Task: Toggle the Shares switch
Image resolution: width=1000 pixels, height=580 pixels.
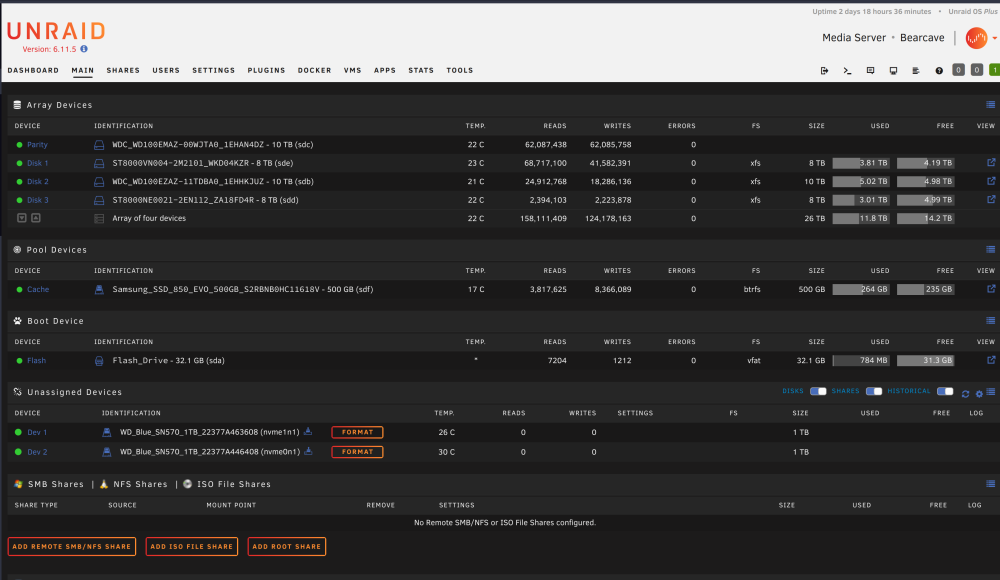Action: 874,391
